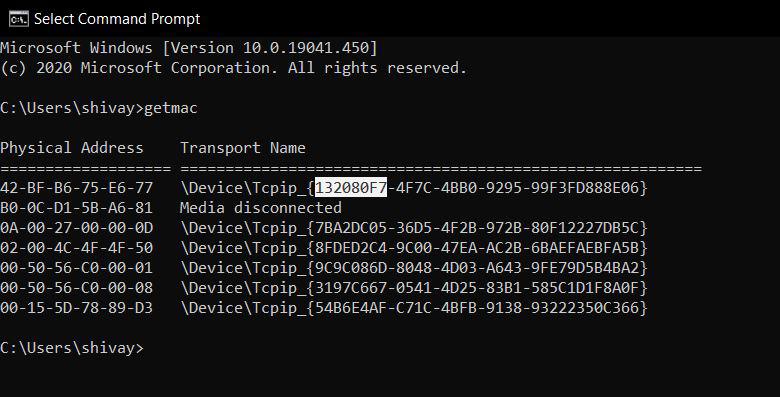The height and width of the screenshot is (397, 780).
Task: Click the MAC address 00-50-56-C0-00-08
Action: coord(77,288)
